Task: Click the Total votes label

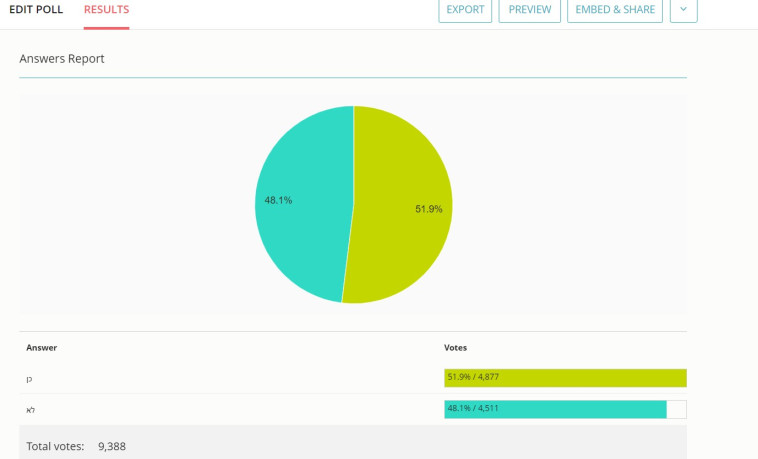Action: (55, 446)
